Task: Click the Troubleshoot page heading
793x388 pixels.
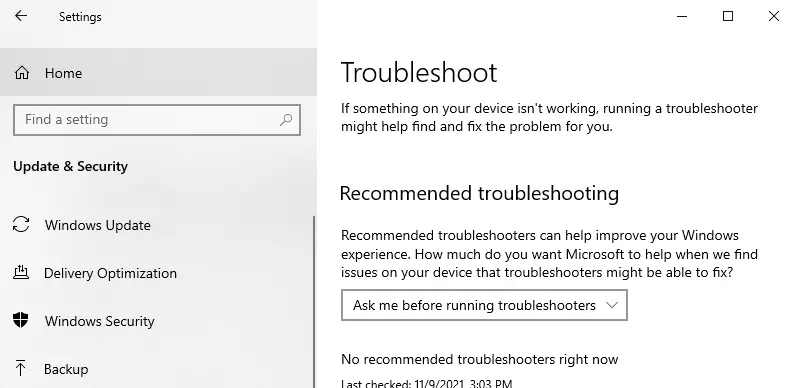Action: coord(419,72)
